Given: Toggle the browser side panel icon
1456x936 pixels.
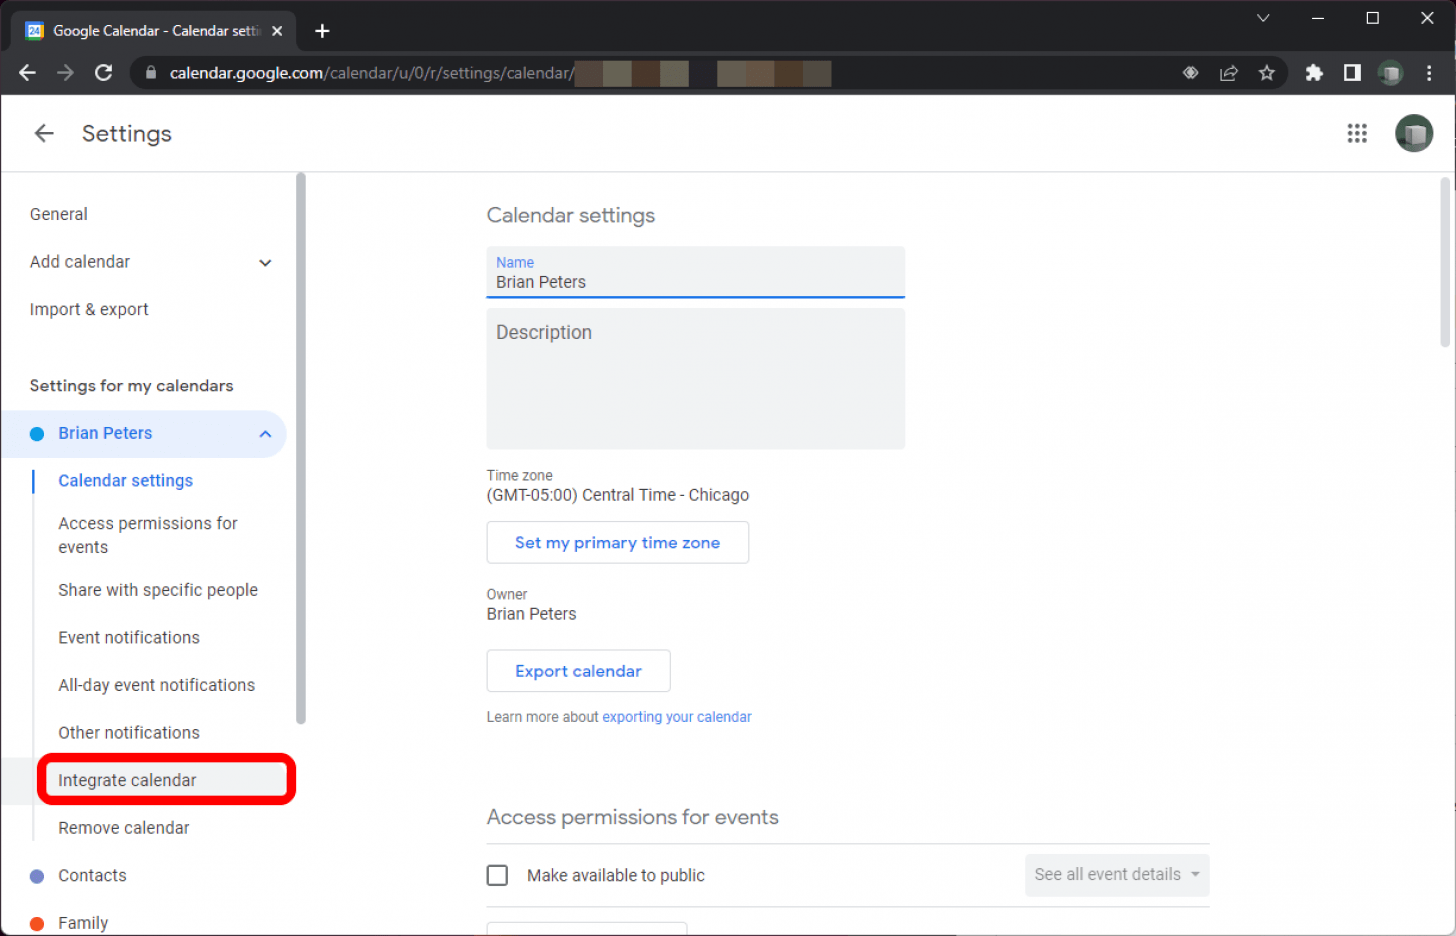Looking at the screenshot, I should (1352, 73).
